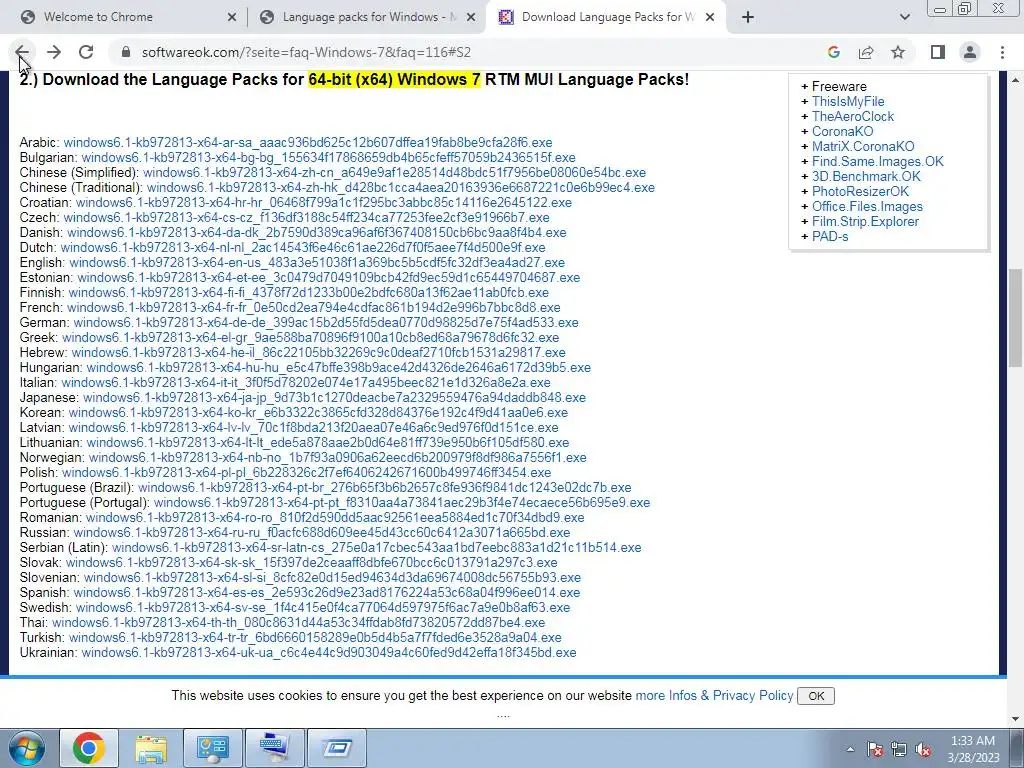Close the Language packs for Windows tab

pyautogui.click(x=471, y=17)
